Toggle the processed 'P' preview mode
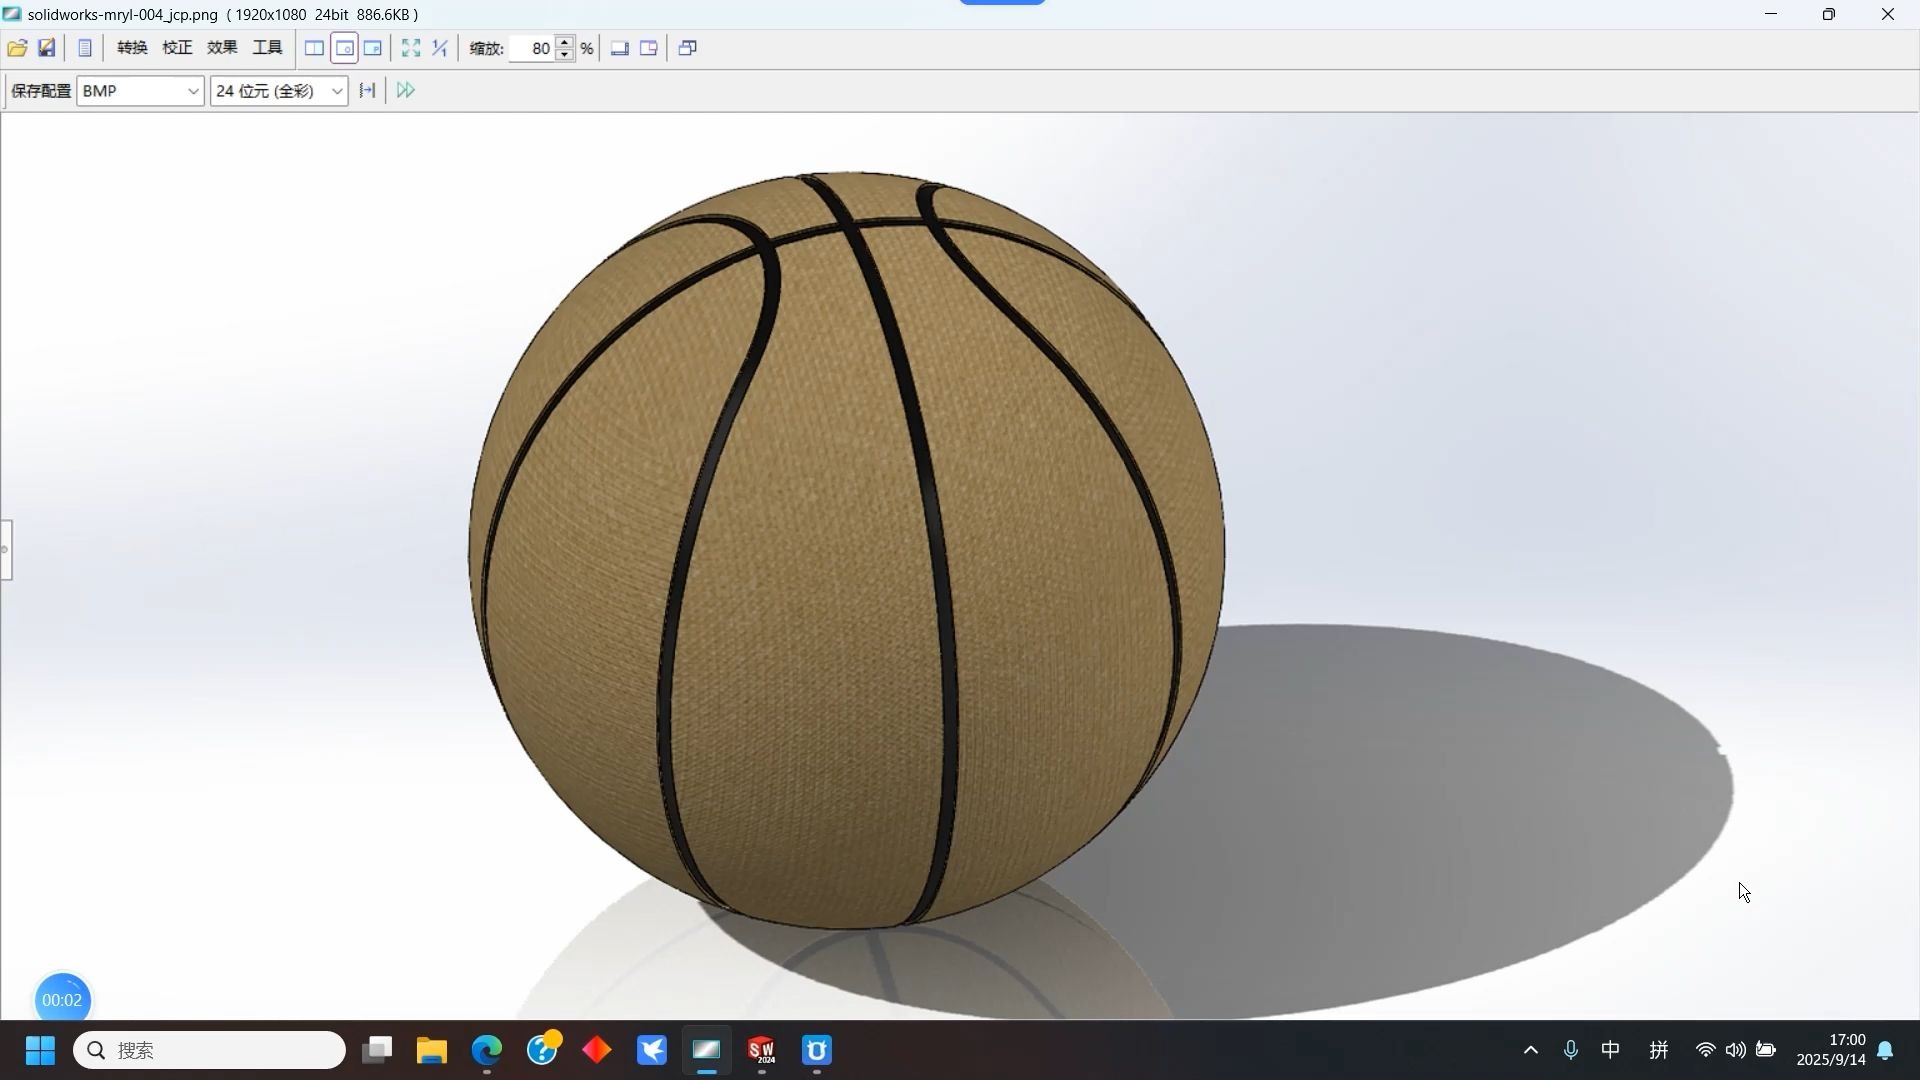Screen dimensions: 1920x1080 coord(373,48)
